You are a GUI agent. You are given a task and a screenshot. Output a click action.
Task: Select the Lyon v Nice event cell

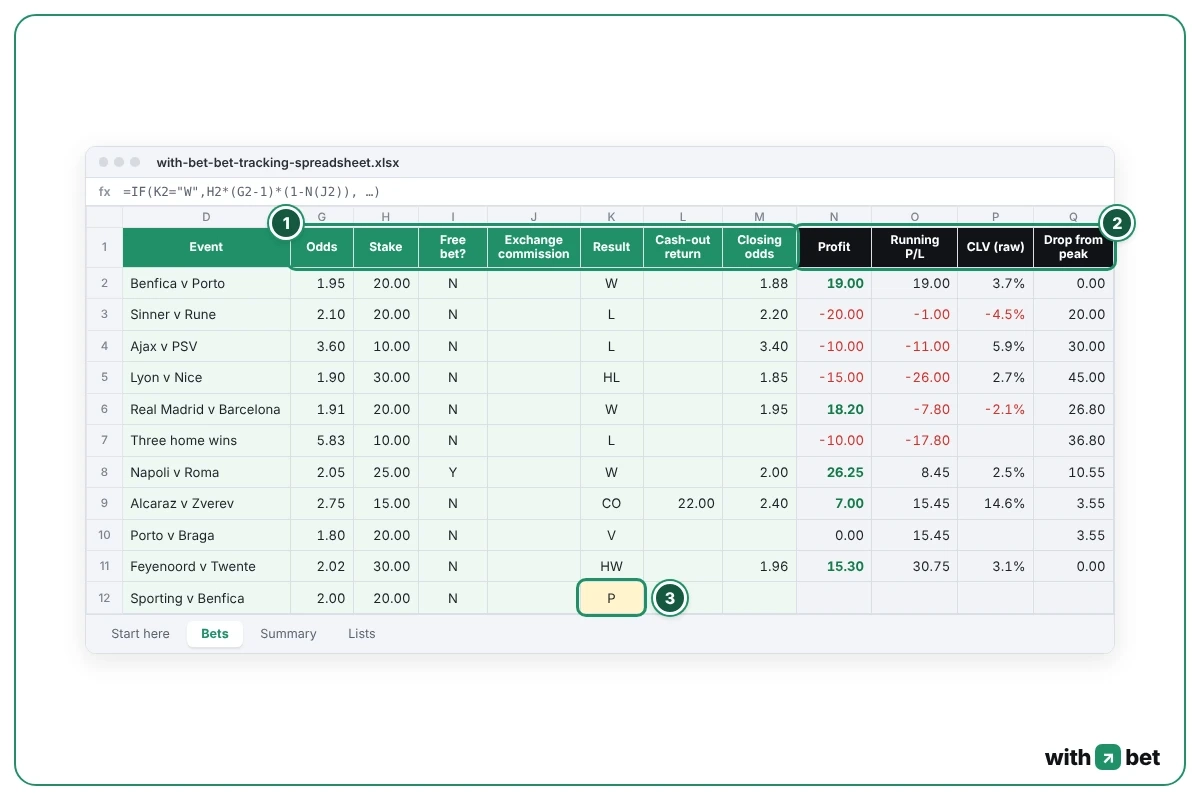pyautogui.click(x=206, y=377)
